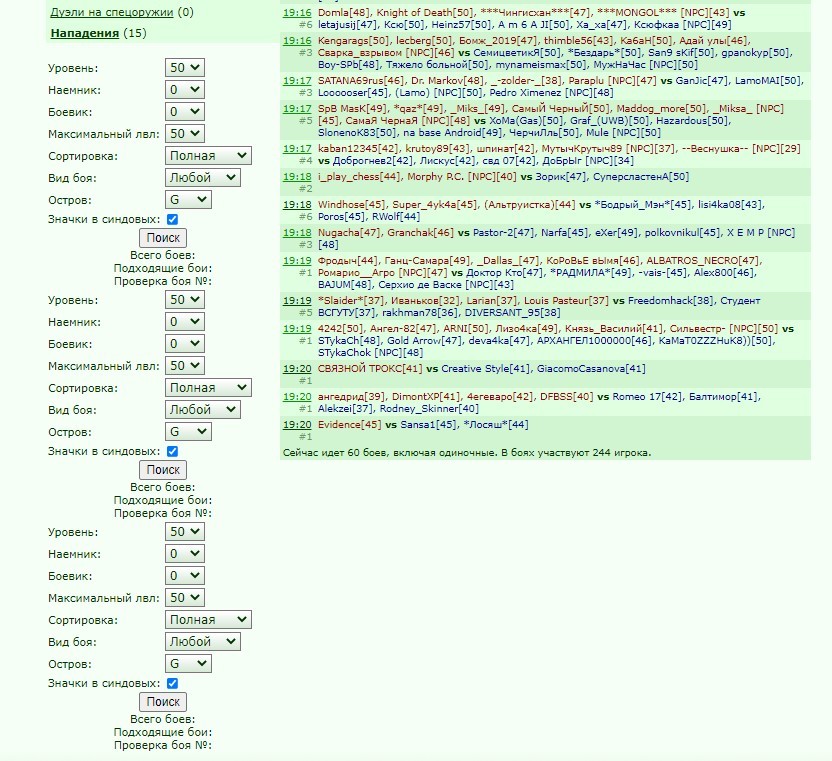The image size is (832, 761).
Task: Toggle Значки в синдовых checkbox in first form
Action: tap(172, 219)
